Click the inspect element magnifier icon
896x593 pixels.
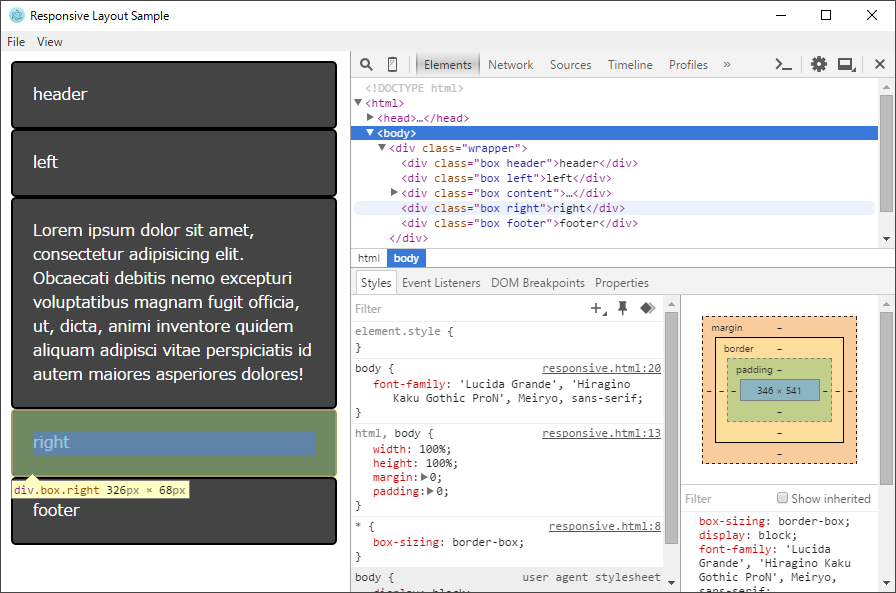click(x=366, y=65)
